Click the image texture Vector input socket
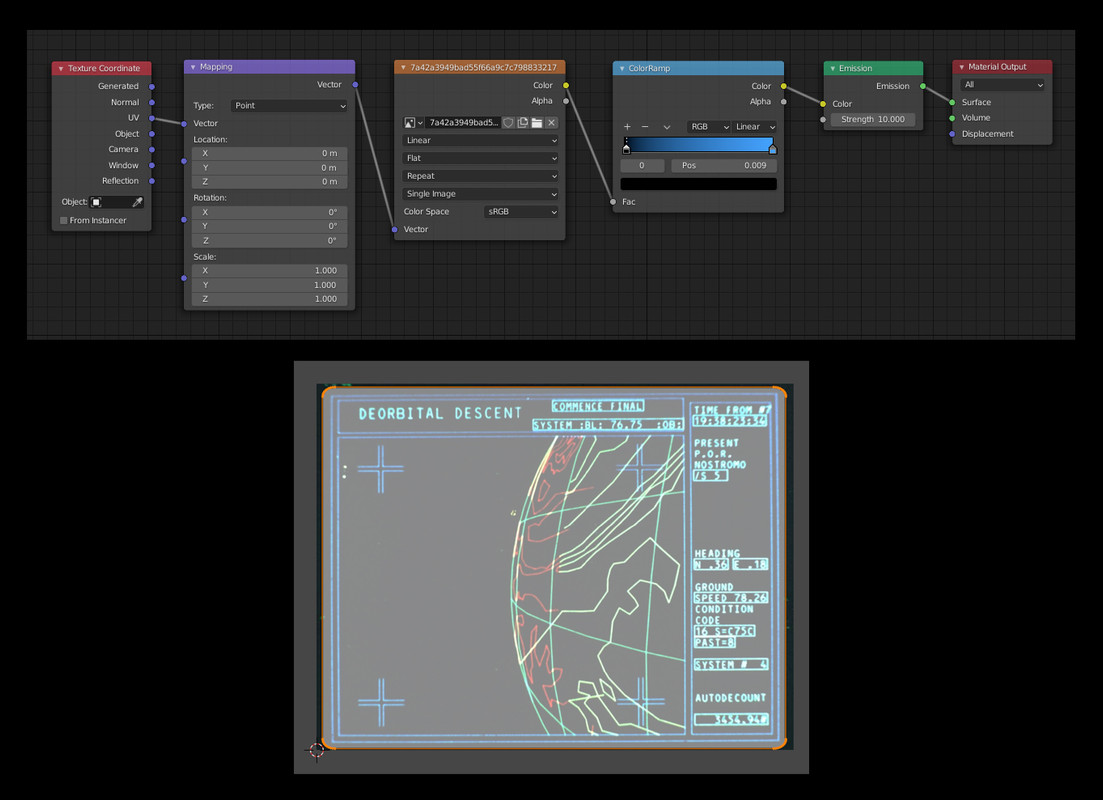This screenshot has width=1103, height=800. pyautogui.click(x=395, y=229)
